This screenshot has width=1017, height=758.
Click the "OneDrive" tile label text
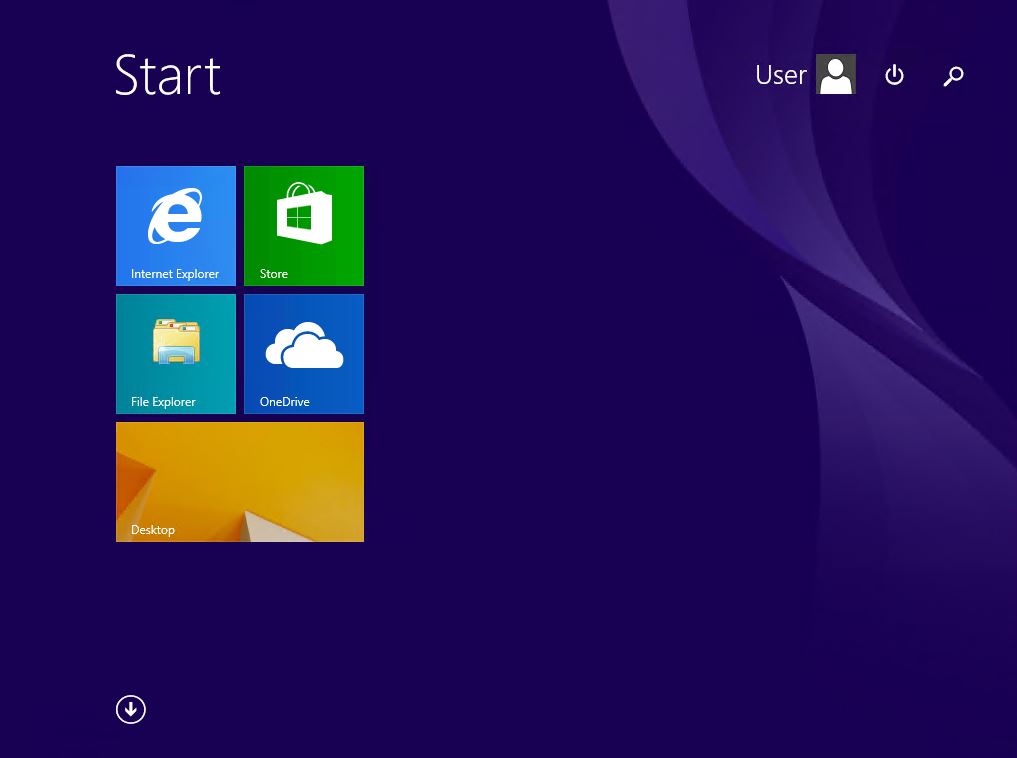285,402
